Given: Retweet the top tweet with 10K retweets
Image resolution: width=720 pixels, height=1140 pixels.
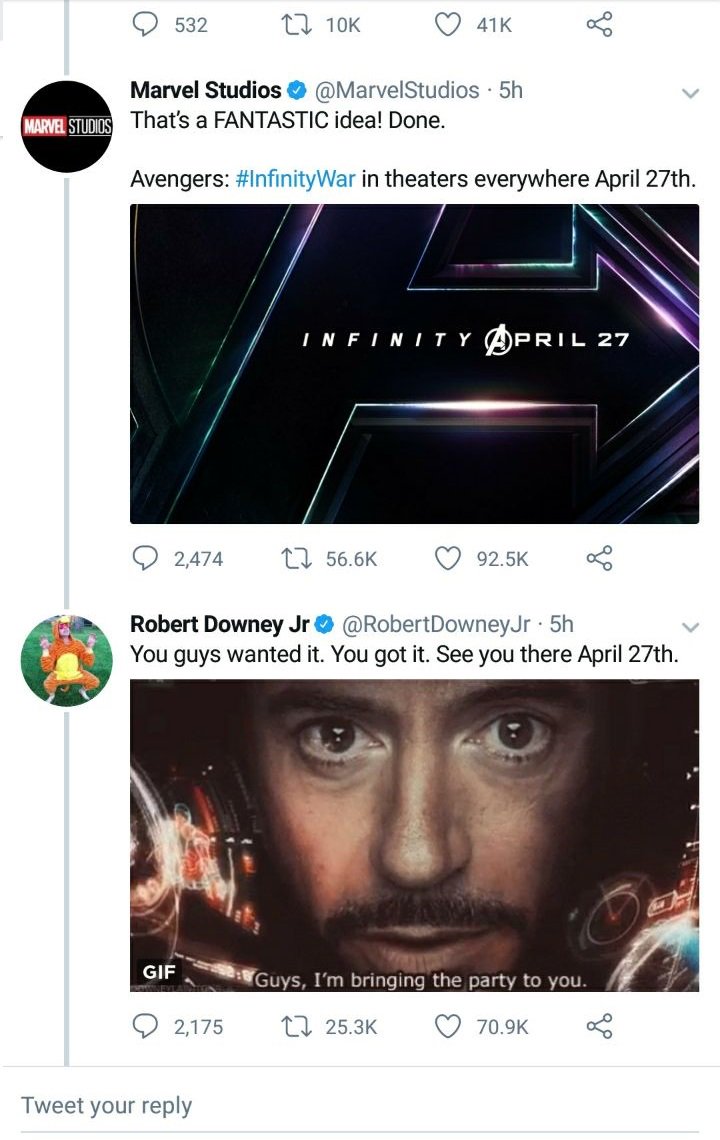Looking at the screenshot, I should [x=296, y=25].
